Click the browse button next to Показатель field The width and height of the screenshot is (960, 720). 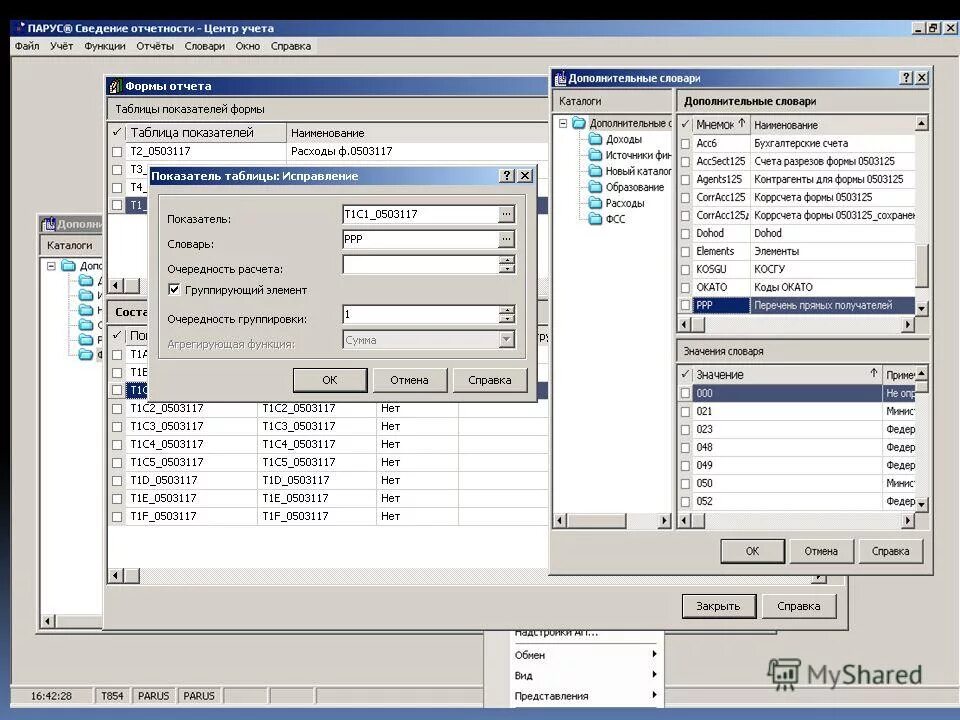click(x=506, y=214)
